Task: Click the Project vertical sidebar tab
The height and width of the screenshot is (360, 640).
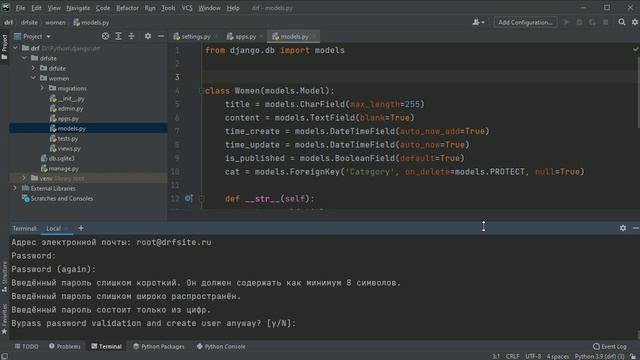Action: coord(4,47)
